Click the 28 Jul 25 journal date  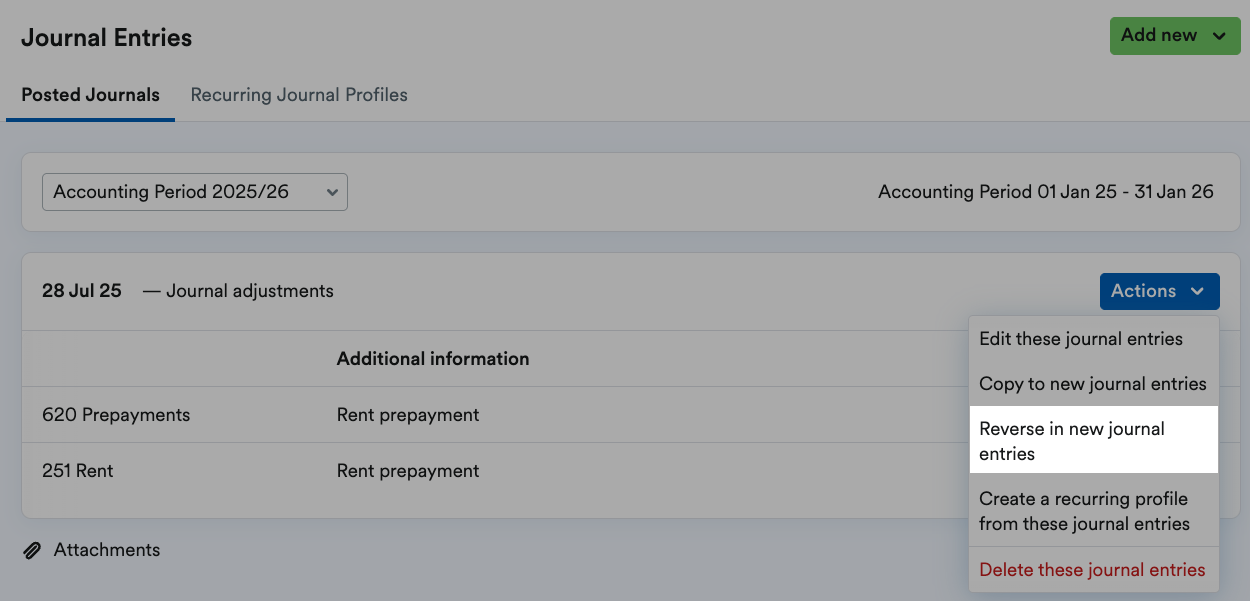82,291
